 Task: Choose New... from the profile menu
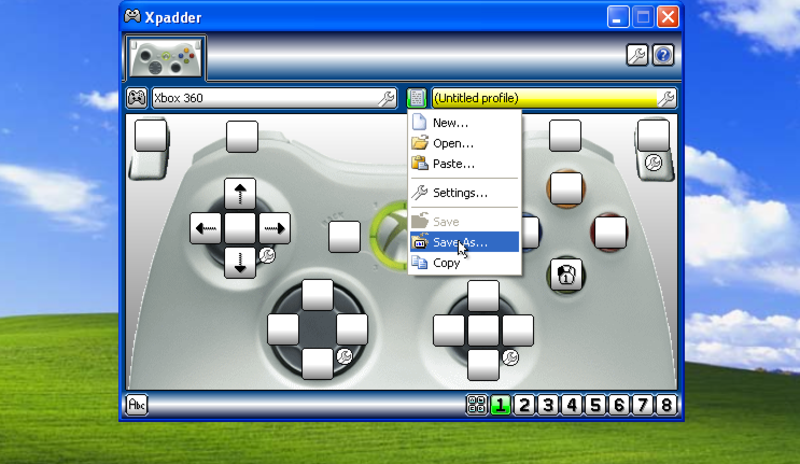coord(464,123)
